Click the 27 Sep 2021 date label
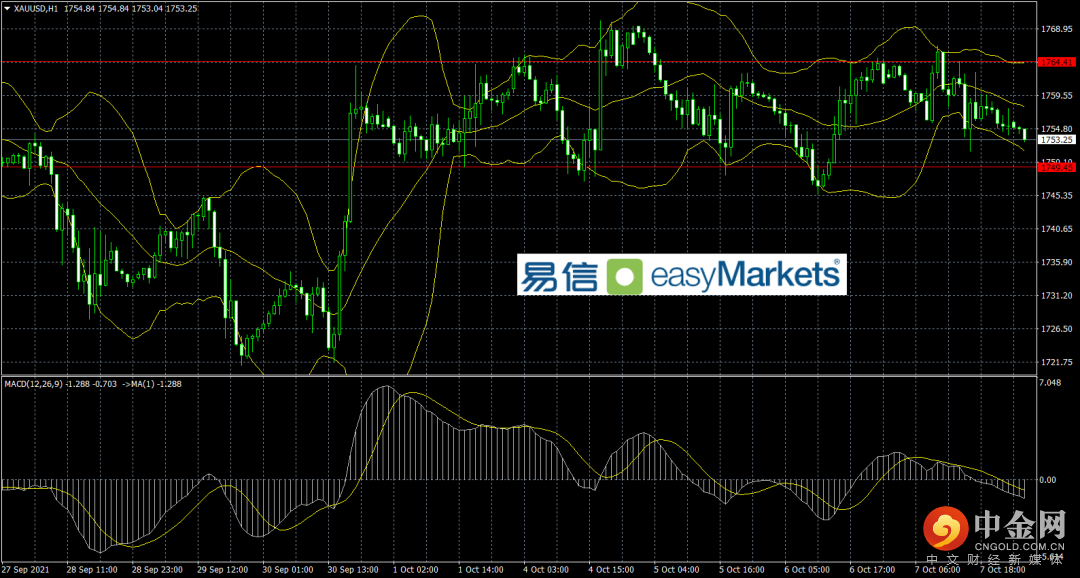 (x=23, y=570)
